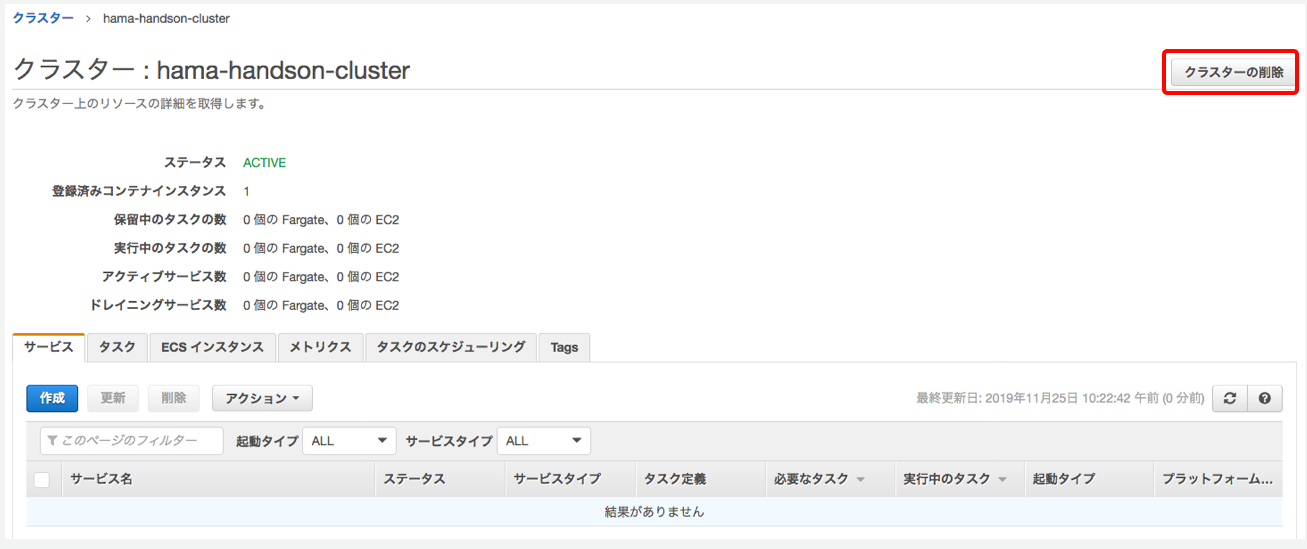
Task: Click the プラットフォーム column header
Action: 1217,480
